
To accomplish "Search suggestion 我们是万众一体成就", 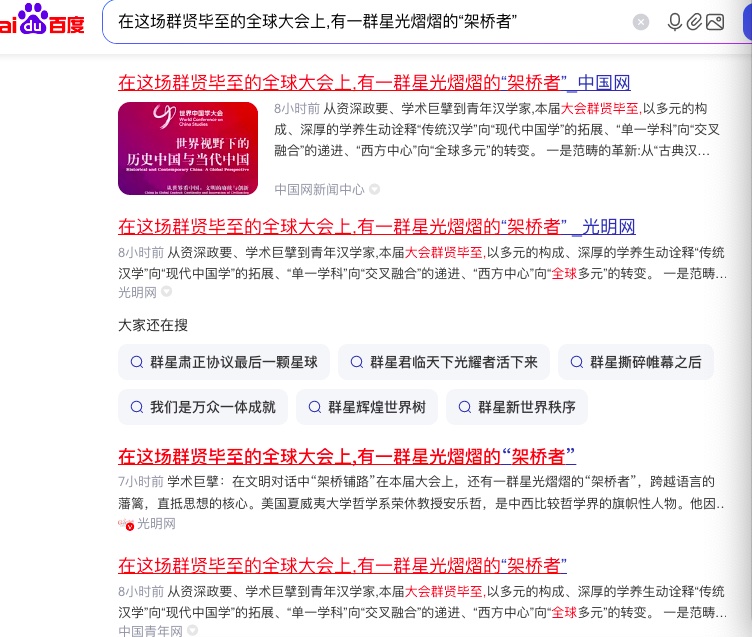I will (203, 407).
